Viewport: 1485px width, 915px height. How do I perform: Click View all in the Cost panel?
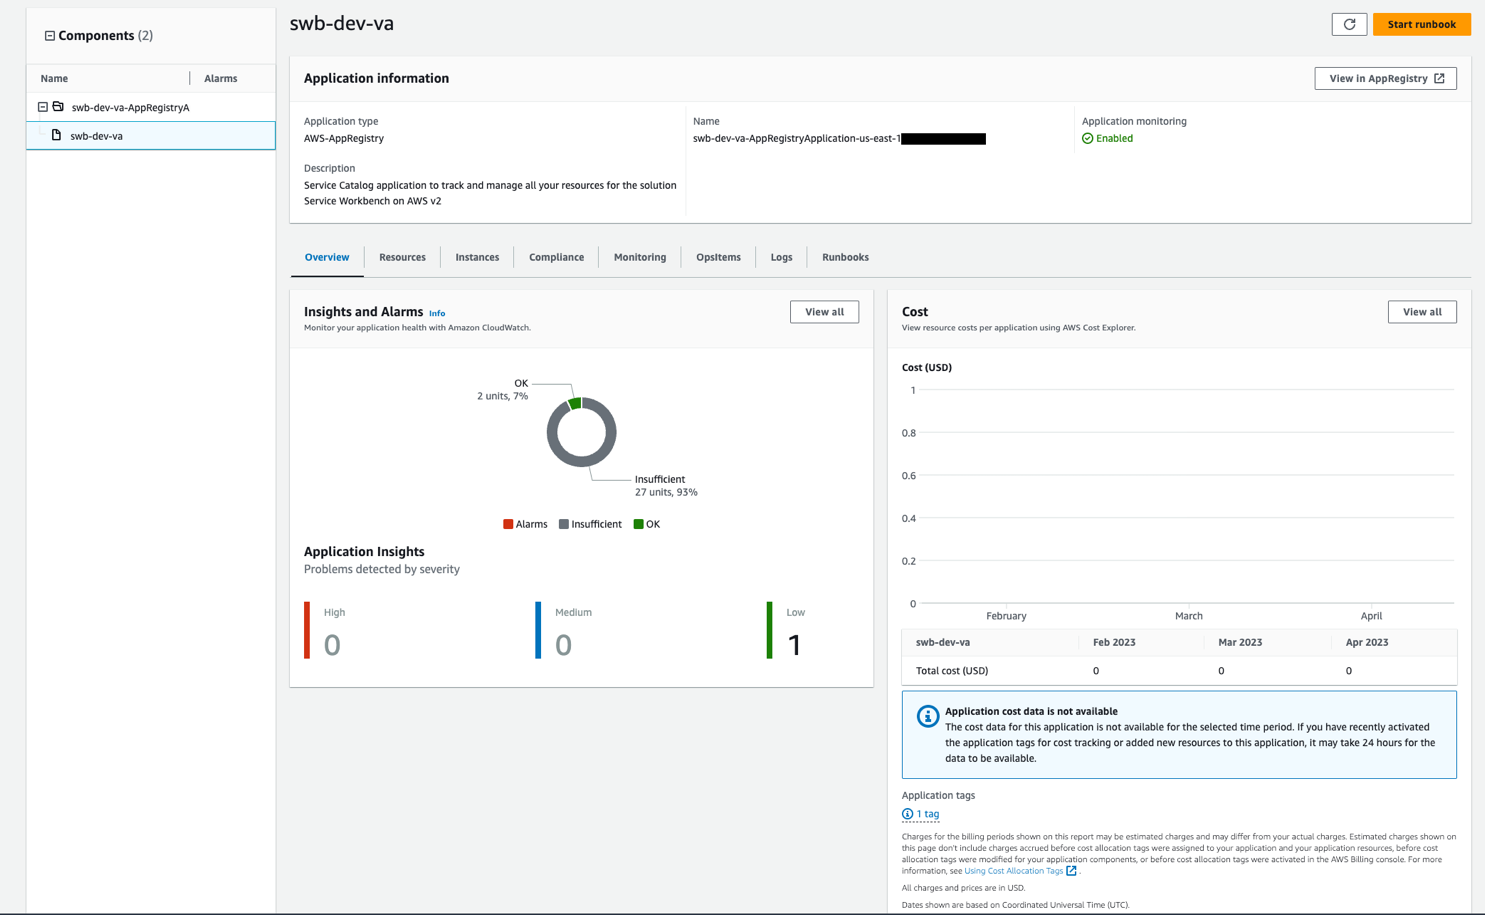coord(1422,312)
